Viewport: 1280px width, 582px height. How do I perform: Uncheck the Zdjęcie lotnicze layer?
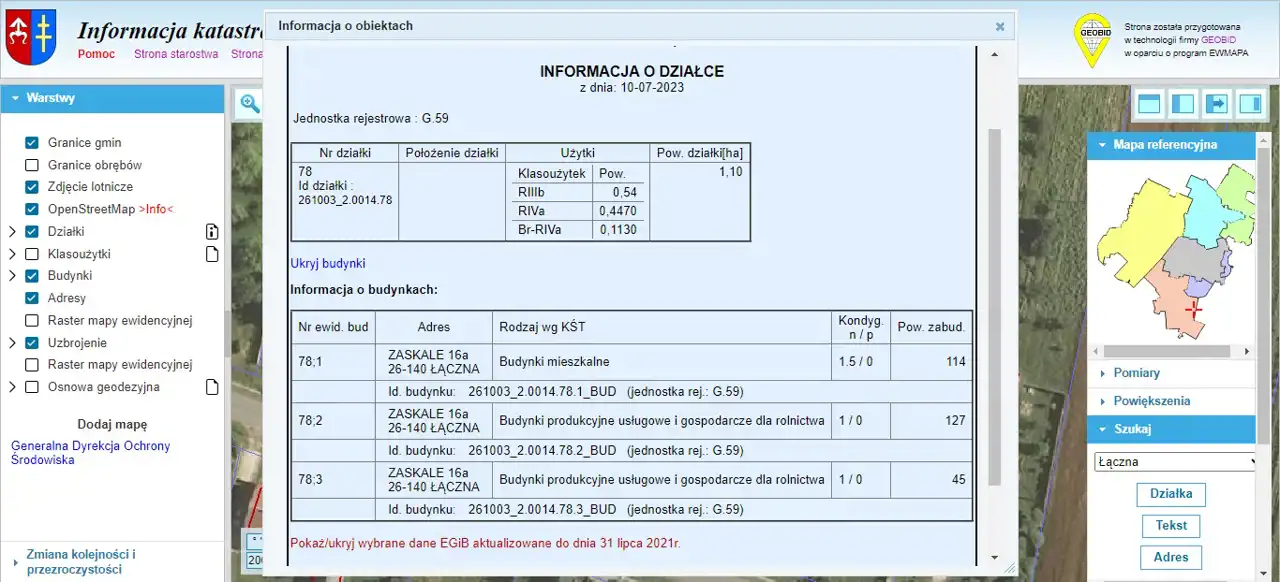click(x=32, y=187)
